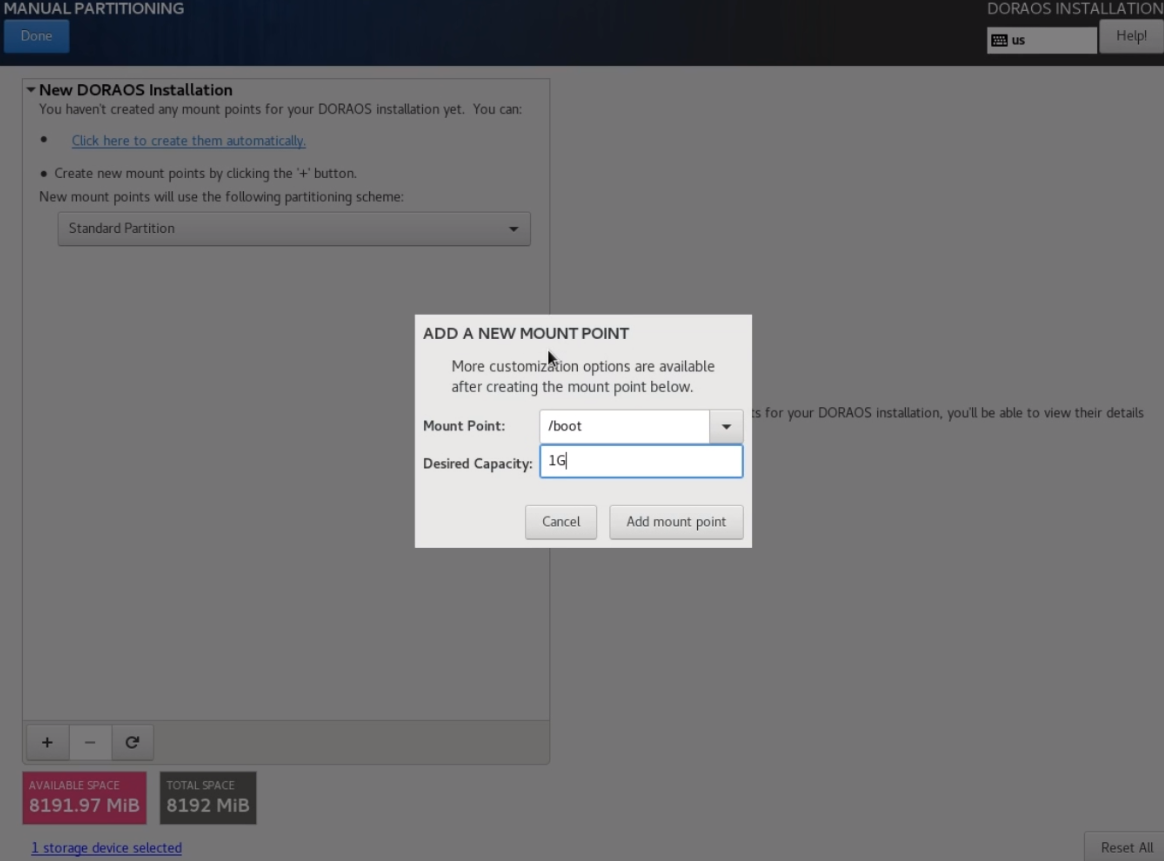Click the Available Space indicator box
Image resolution: width=1164 pixels, height=861 pixels.
[x=84, y=798]
